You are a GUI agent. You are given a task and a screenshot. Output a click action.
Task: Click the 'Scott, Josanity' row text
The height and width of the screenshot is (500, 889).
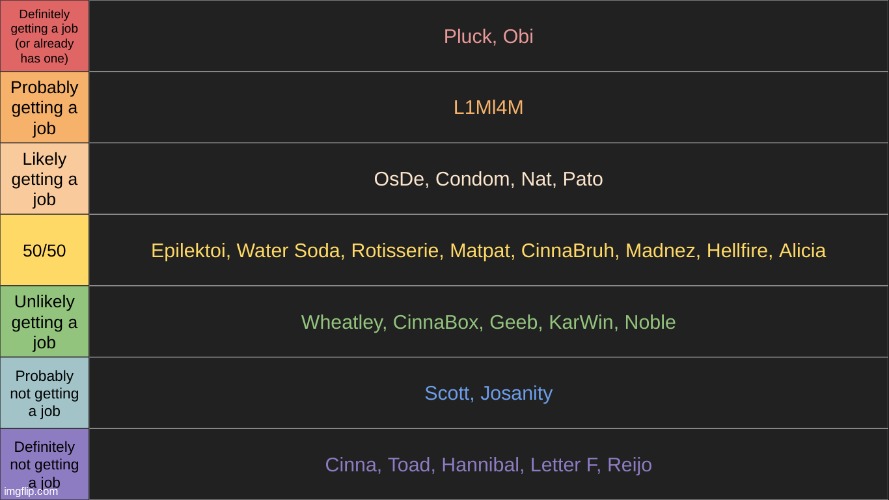pos(488,393)
